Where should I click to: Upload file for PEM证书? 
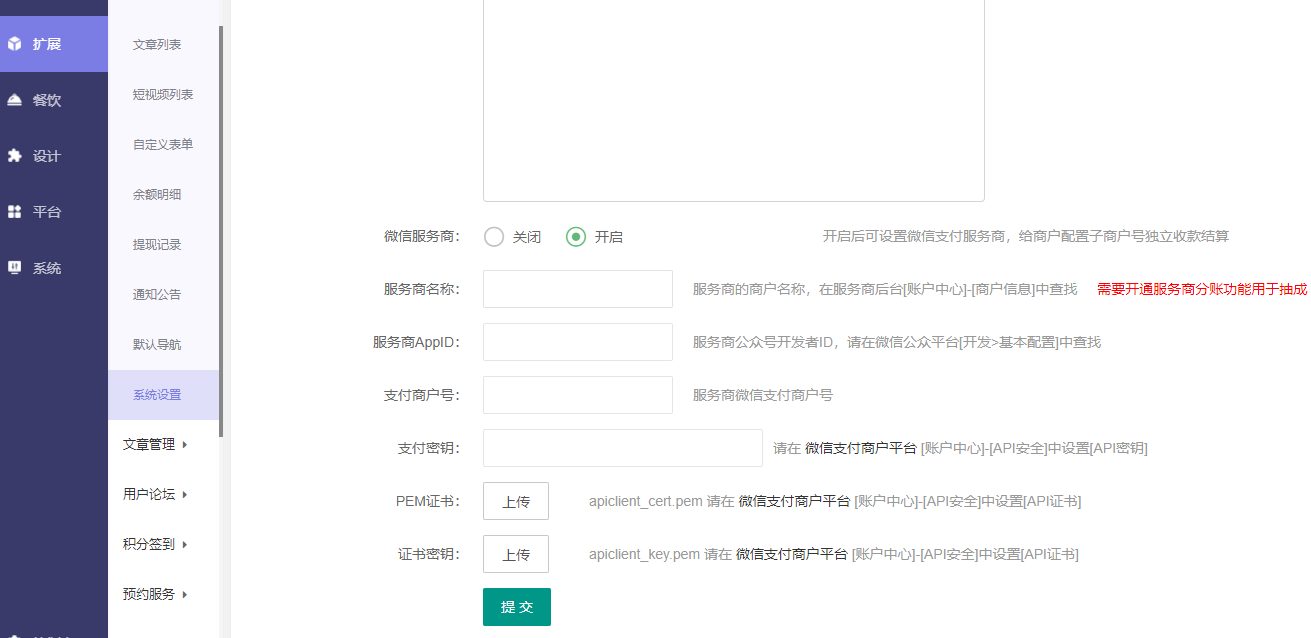click(515, 501)
